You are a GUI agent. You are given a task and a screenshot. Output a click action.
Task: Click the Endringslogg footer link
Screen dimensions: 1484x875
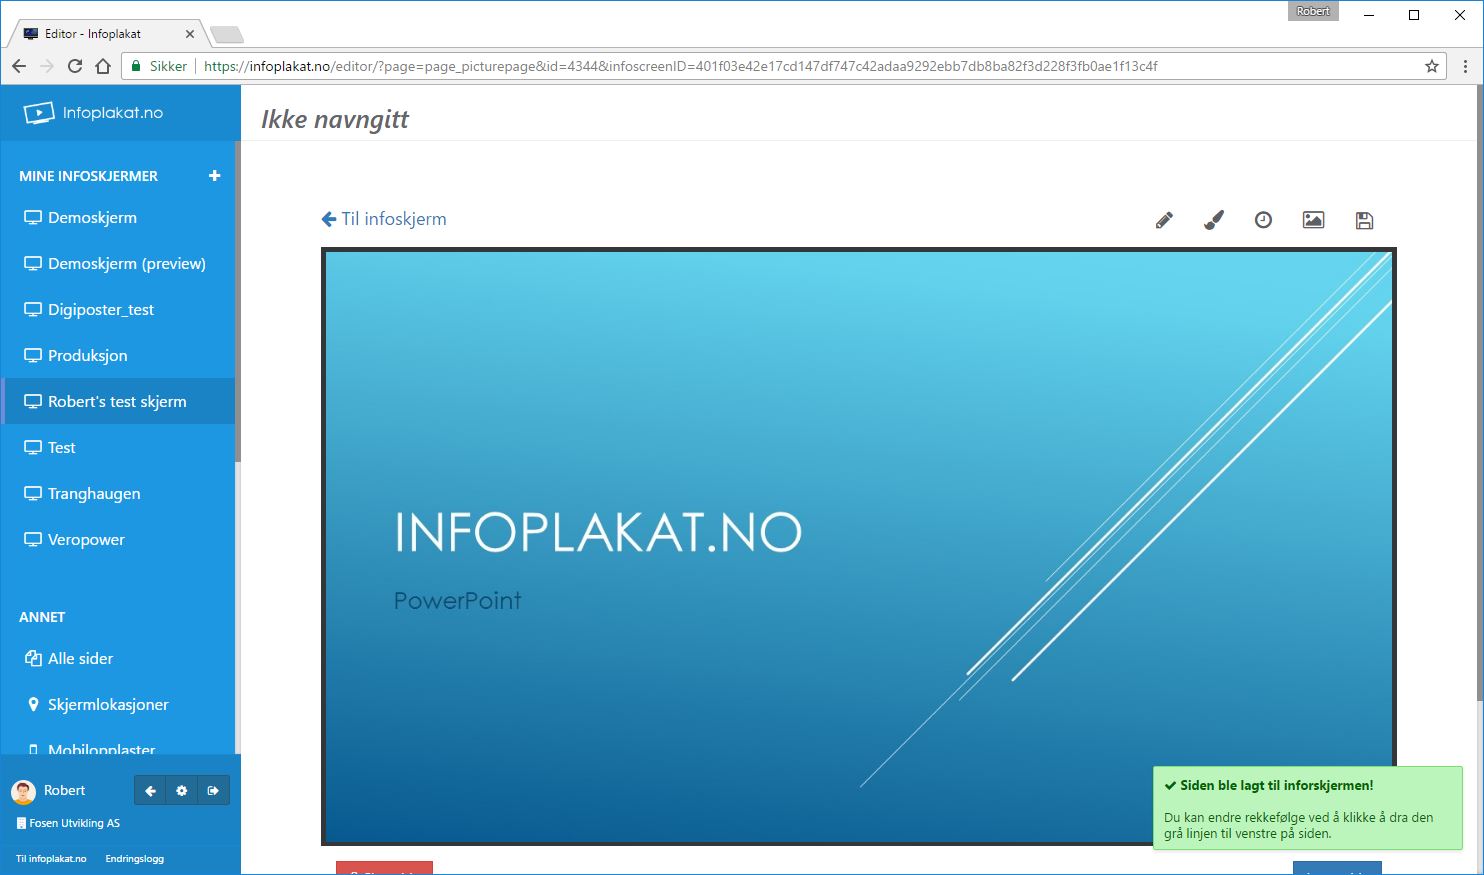pos(134,859)
